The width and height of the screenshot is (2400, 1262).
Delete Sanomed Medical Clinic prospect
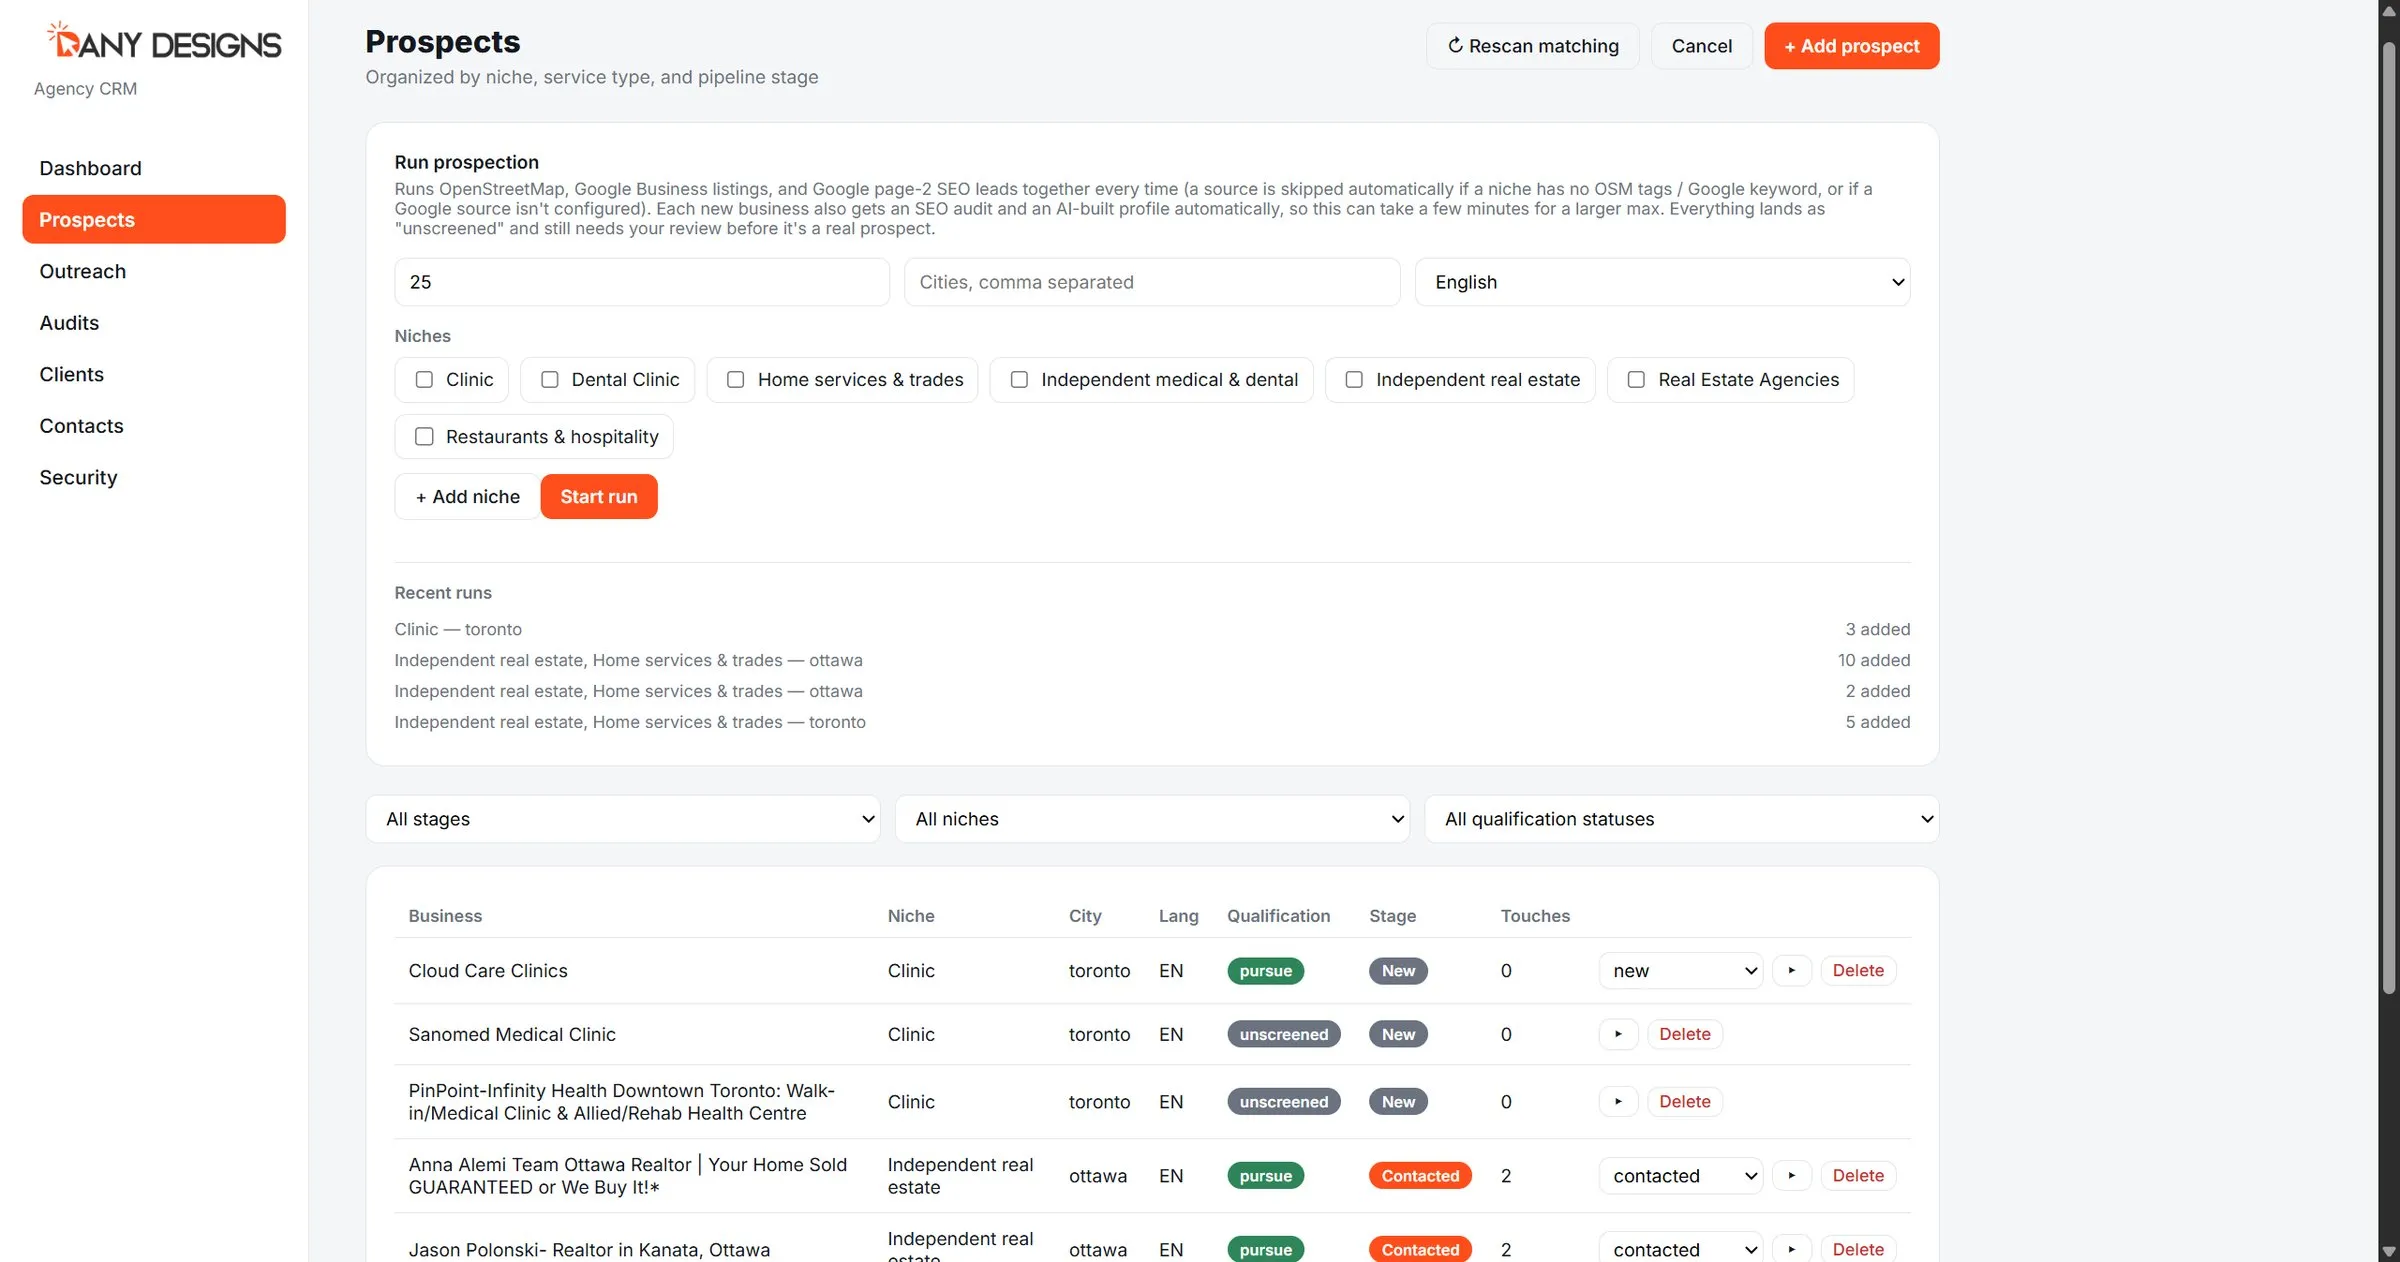[x=1684, y=1034]
